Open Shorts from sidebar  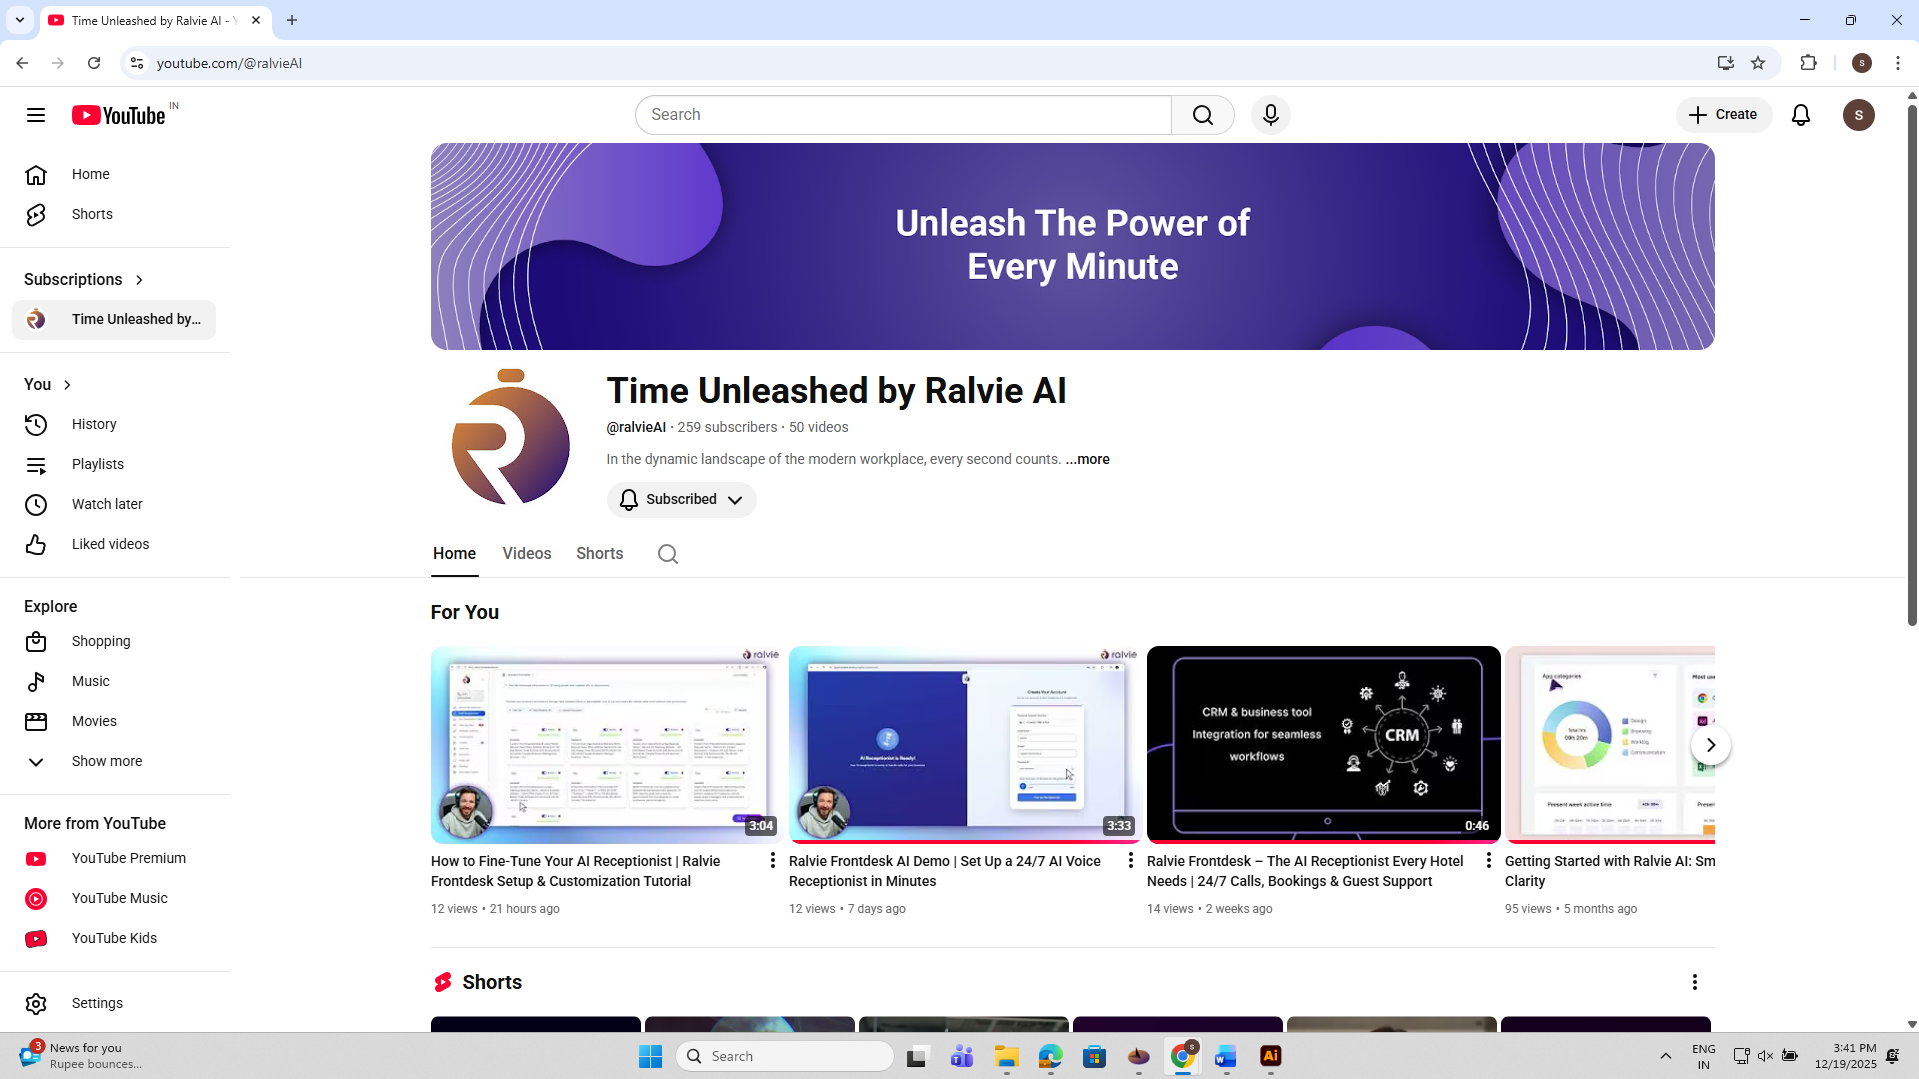pyautogui.click(x=114, y=214)
